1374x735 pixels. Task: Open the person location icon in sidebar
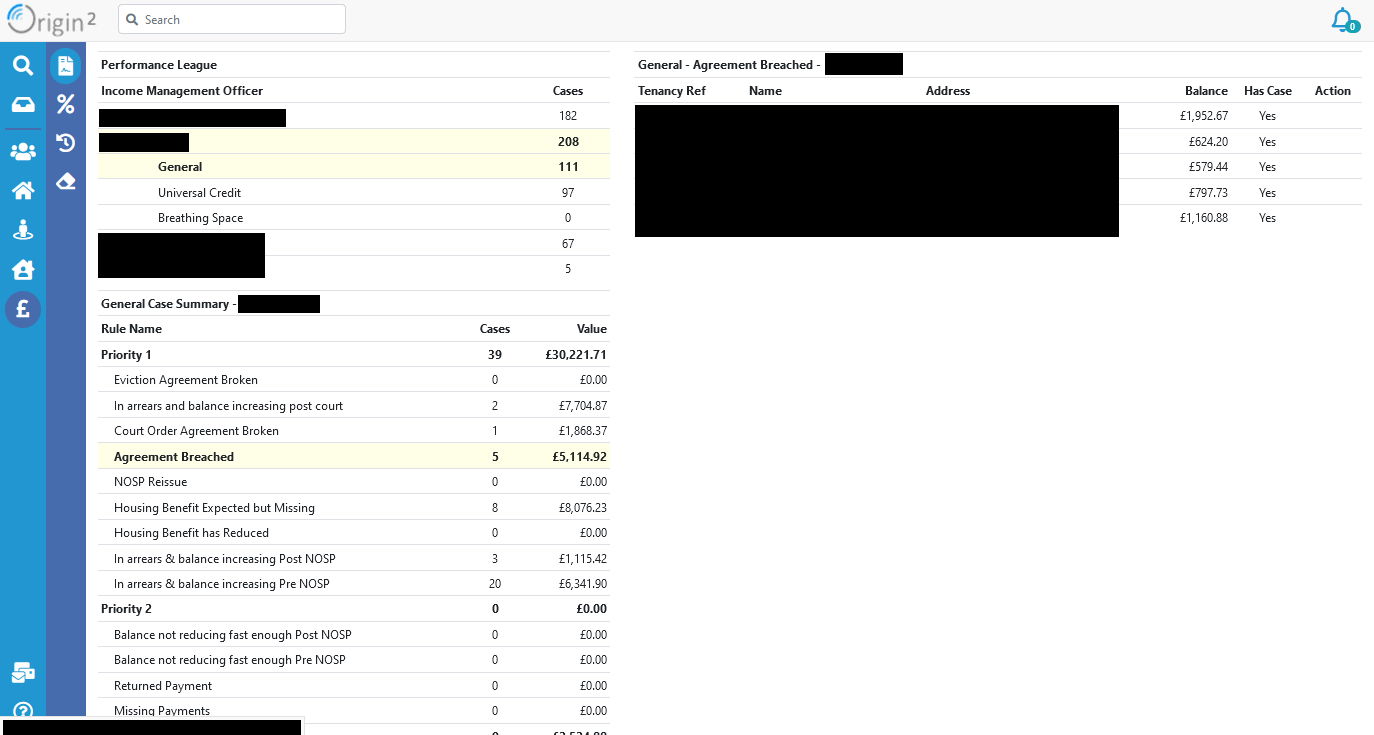(22, 230)
